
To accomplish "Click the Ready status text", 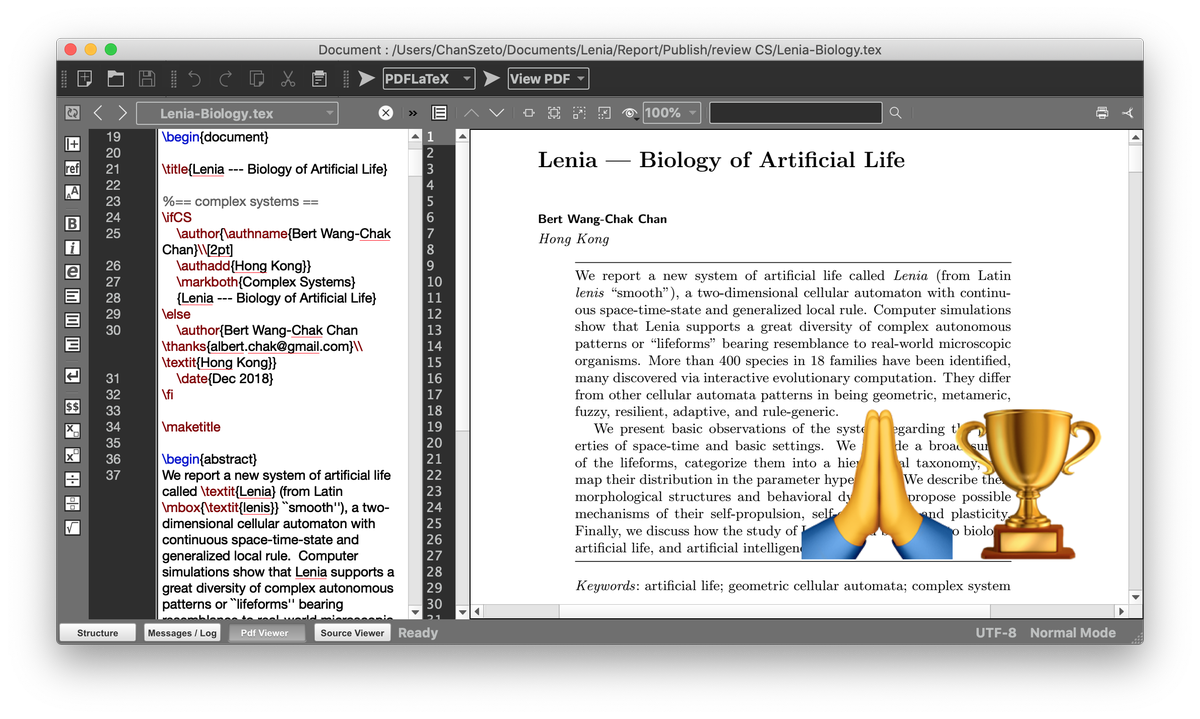I will tap(418, 633).
